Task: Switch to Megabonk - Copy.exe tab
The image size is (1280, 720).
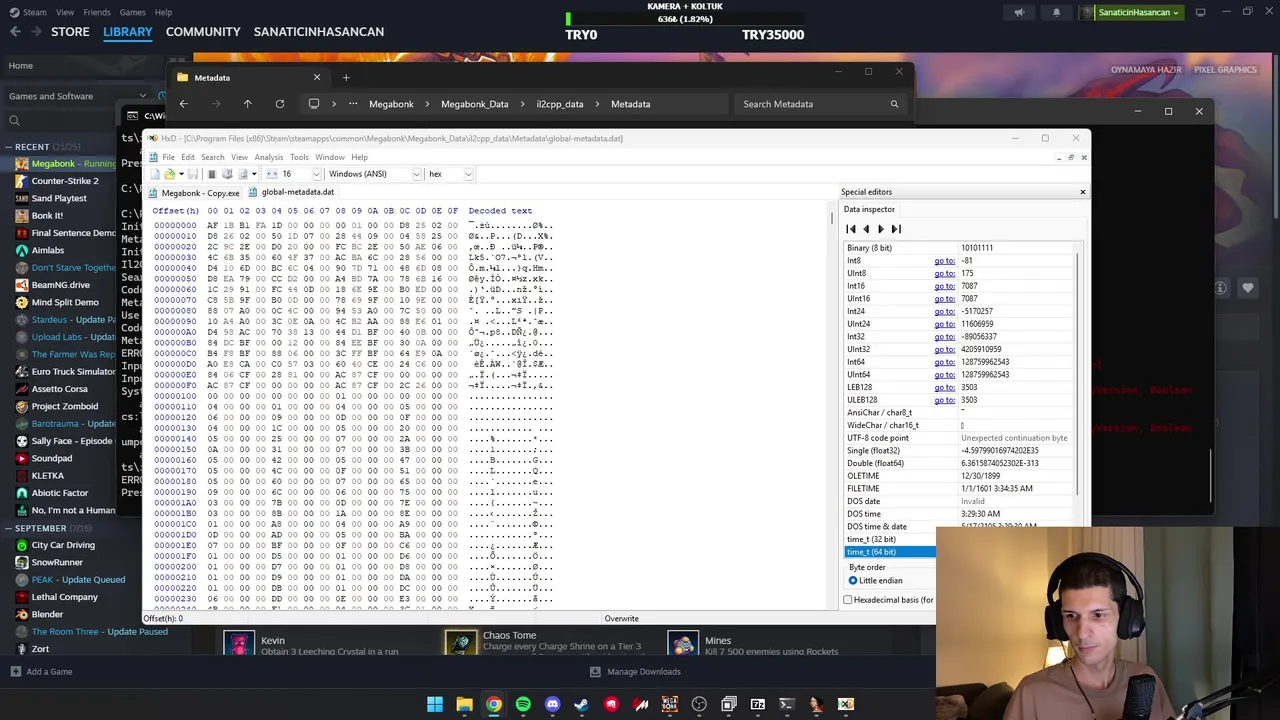Action: [194, 192]
